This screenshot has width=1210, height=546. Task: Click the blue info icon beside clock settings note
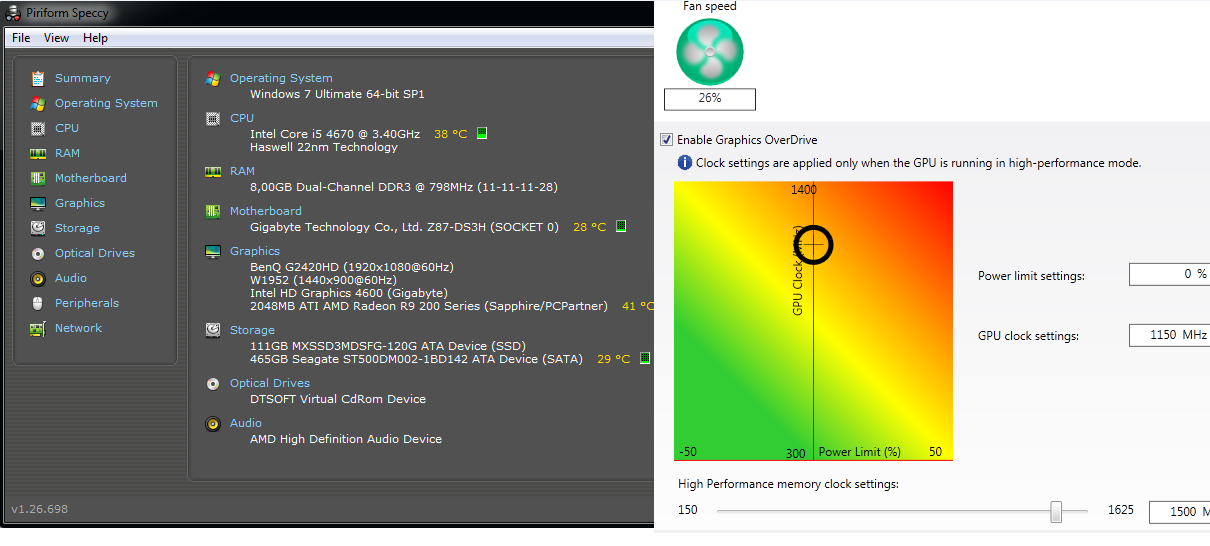(685, 162)
